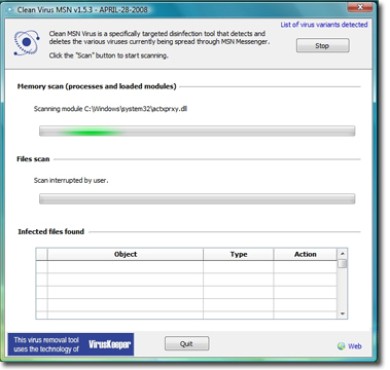390x370 pixels.
Task: Open the List of virus variants detected link
Action: (x=324, y=25)
